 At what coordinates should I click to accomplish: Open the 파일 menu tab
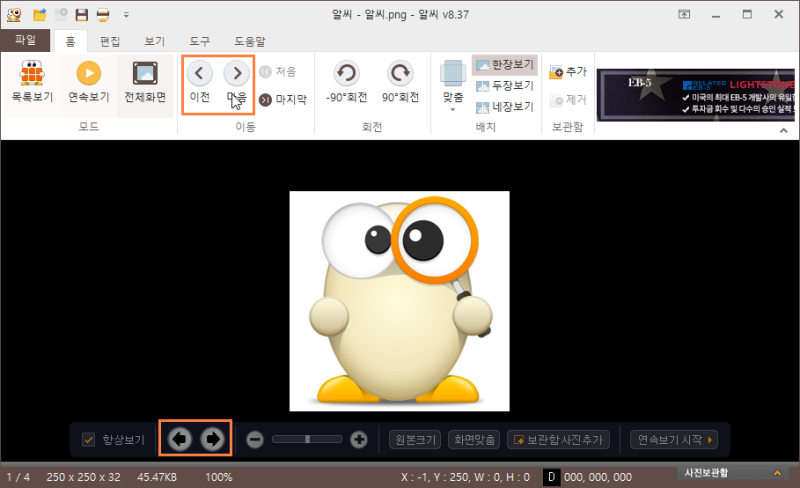coord(25,40)
